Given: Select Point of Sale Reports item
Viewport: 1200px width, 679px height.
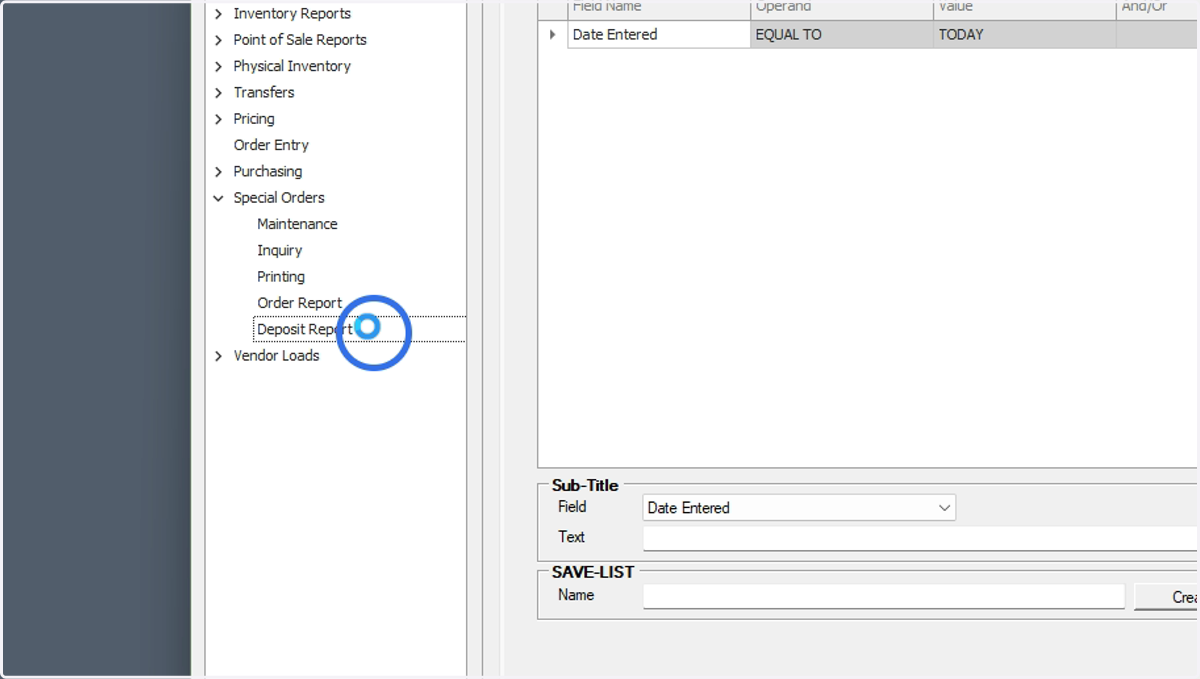Looking at the screenshot, I should click(x=300, y=40).
